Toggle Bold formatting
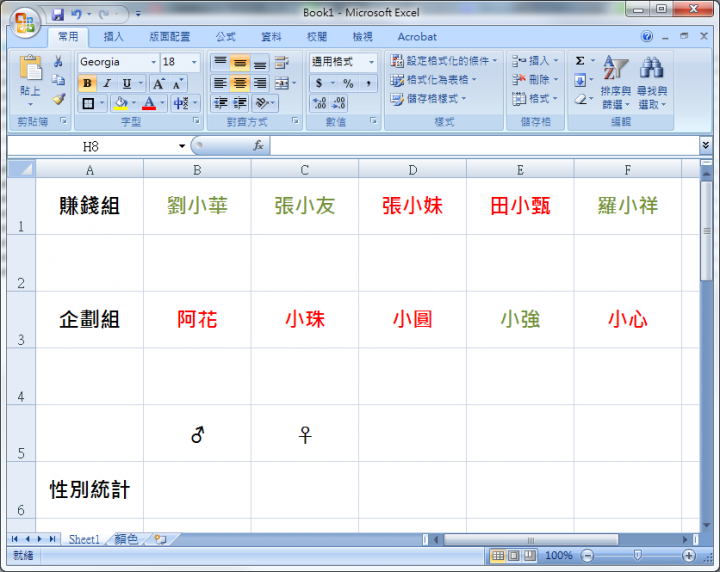720x572 pixels. point(87,84)
